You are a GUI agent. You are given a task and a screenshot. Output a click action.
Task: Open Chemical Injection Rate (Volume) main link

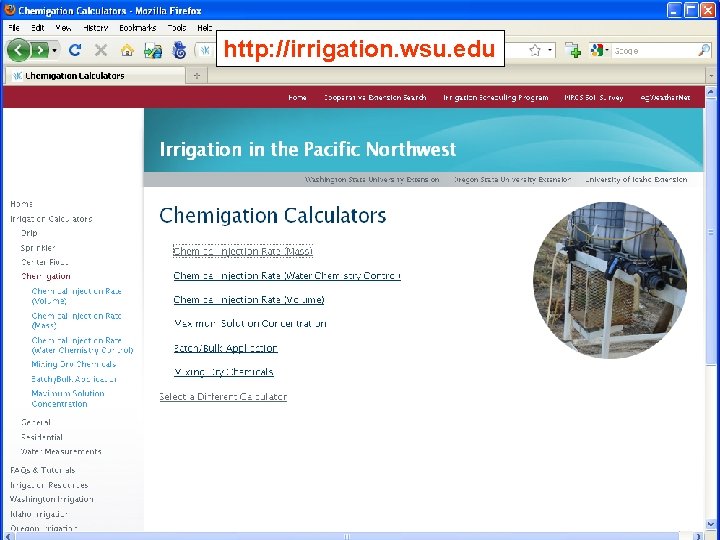click(x=249, y=300)
